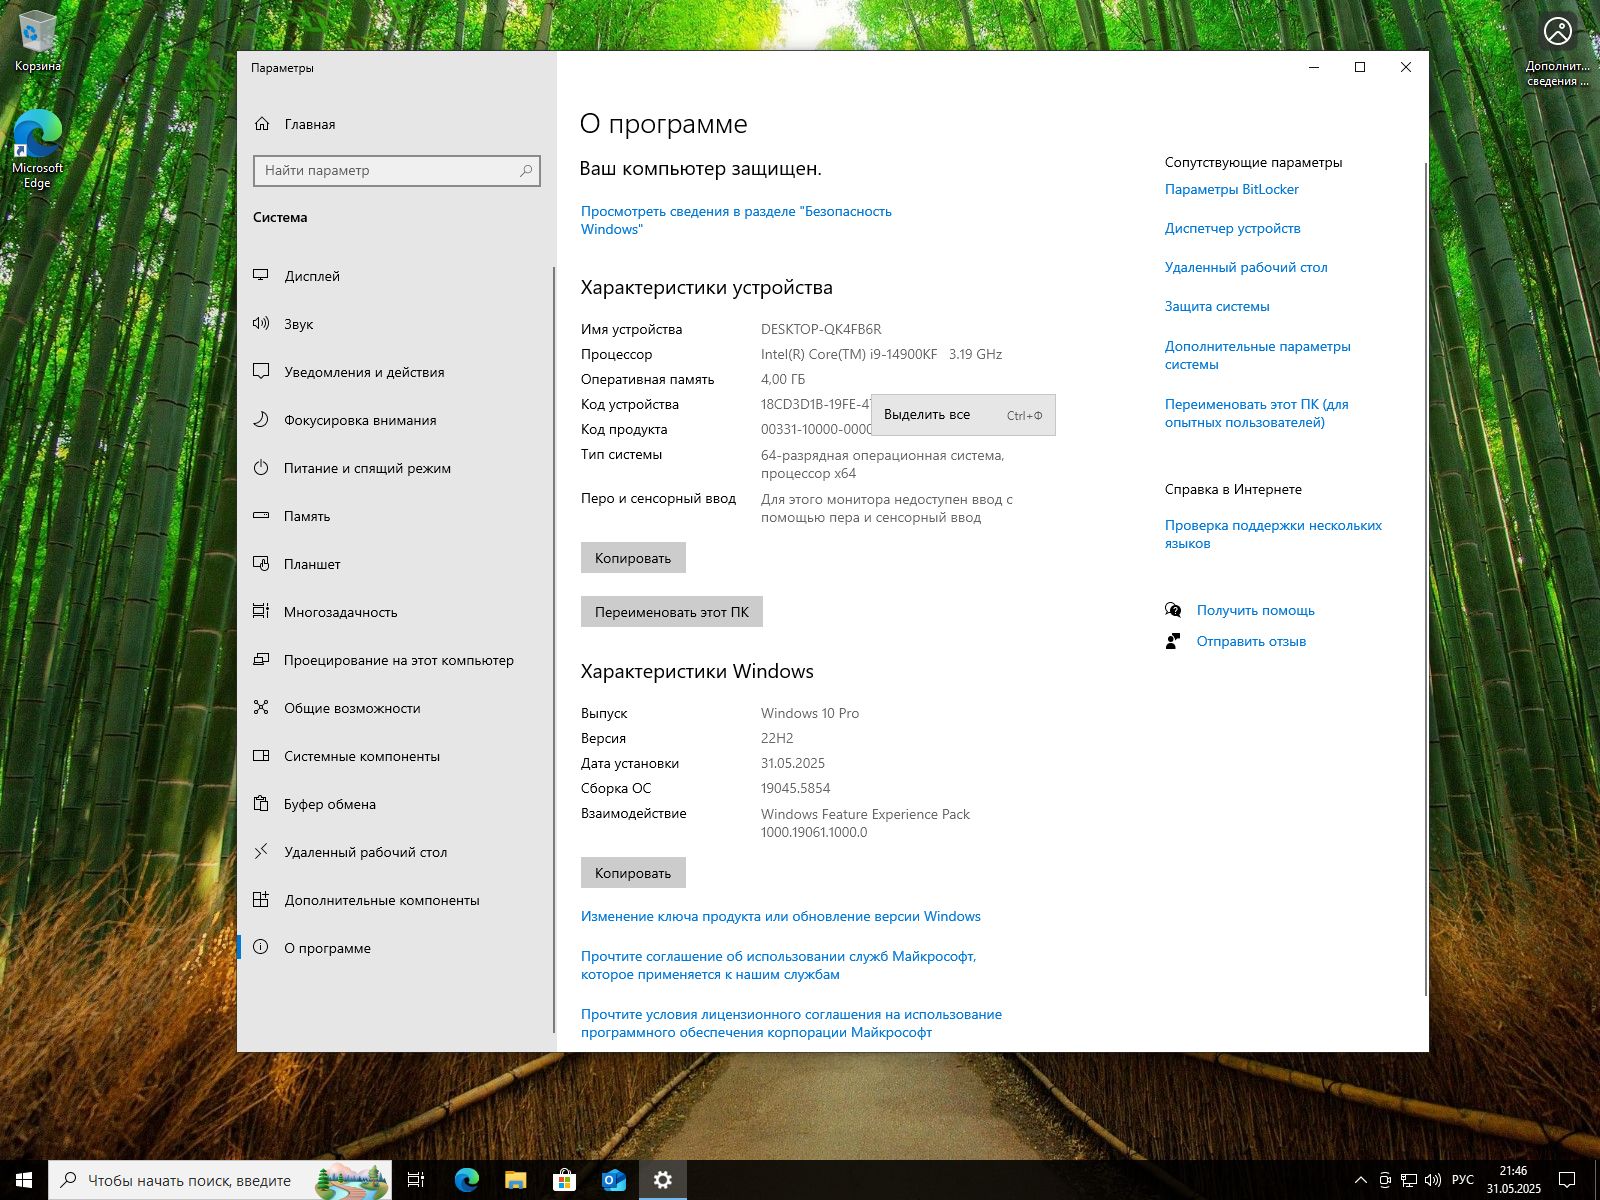Click the Send feedback person icon
1600x1200 pixels.
[x=1173, y=641]
